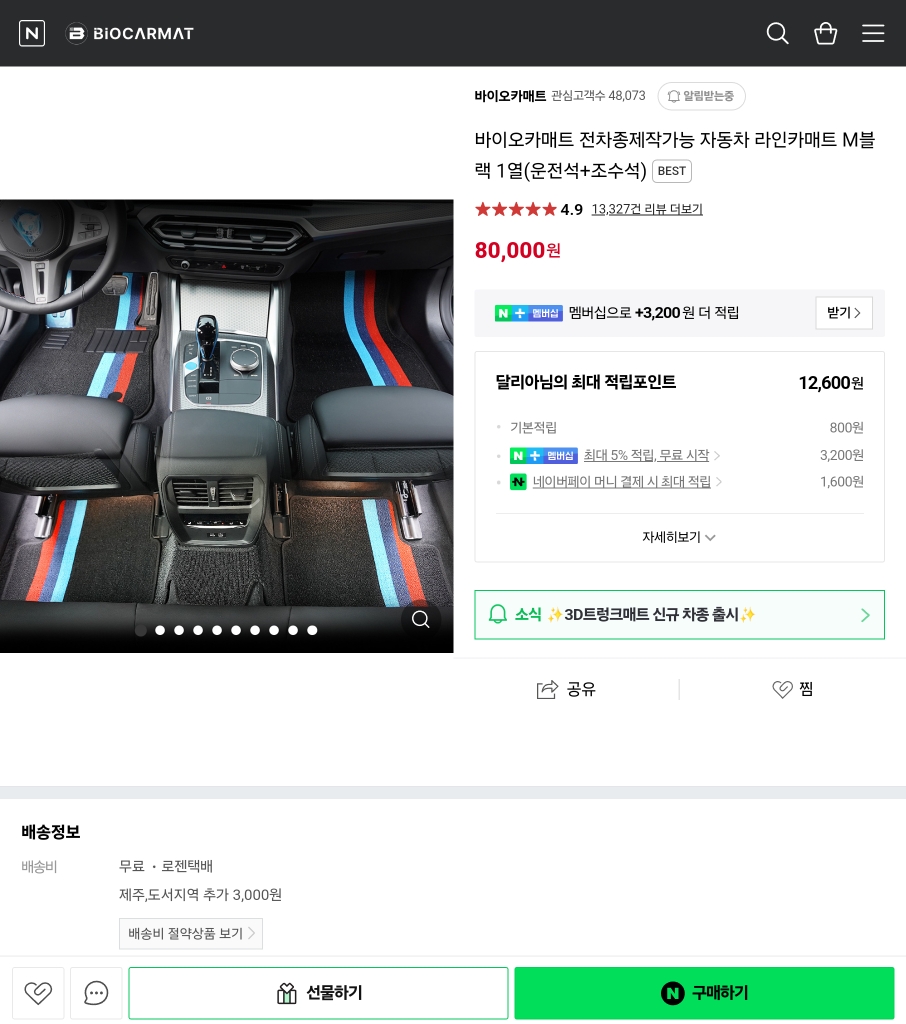This screenshot has width=906, height=1024.
Task: Click the 80,000원 price
Action: pos(517,250)
